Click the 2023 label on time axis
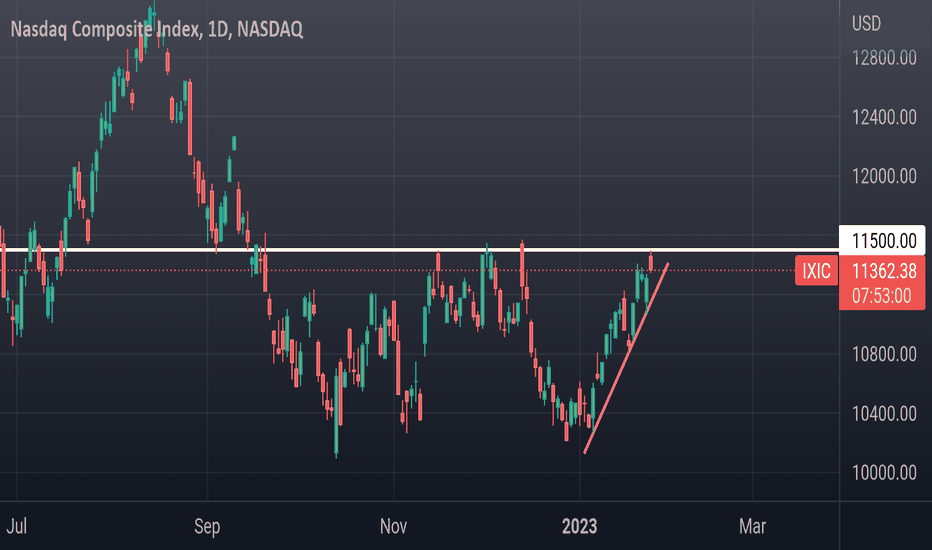 580,526
